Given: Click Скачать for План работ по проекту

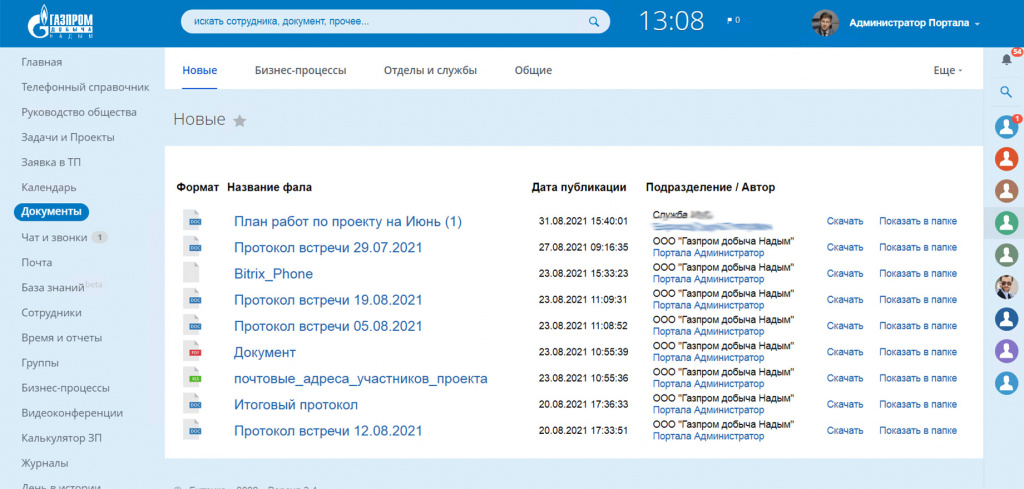Looking at the screenshot, I should point(845,221).
